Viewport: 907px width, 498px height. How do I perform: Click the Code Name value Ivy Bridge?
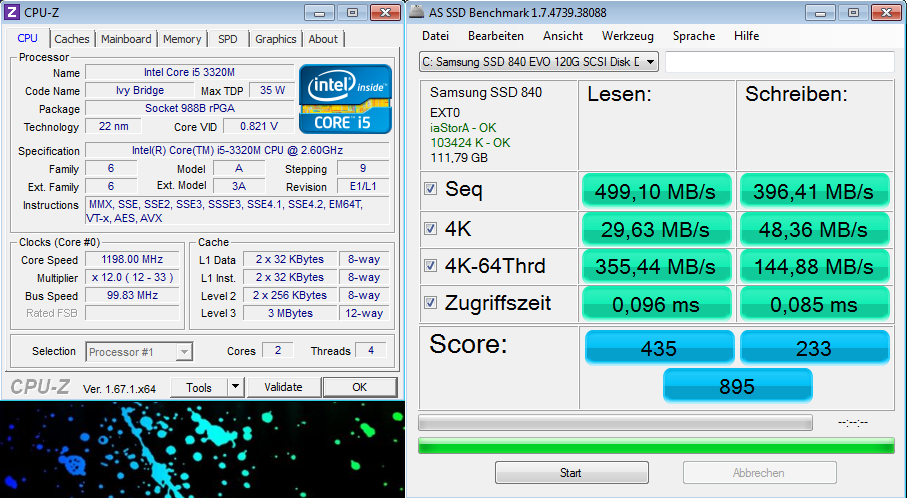[x=139, y=90]
